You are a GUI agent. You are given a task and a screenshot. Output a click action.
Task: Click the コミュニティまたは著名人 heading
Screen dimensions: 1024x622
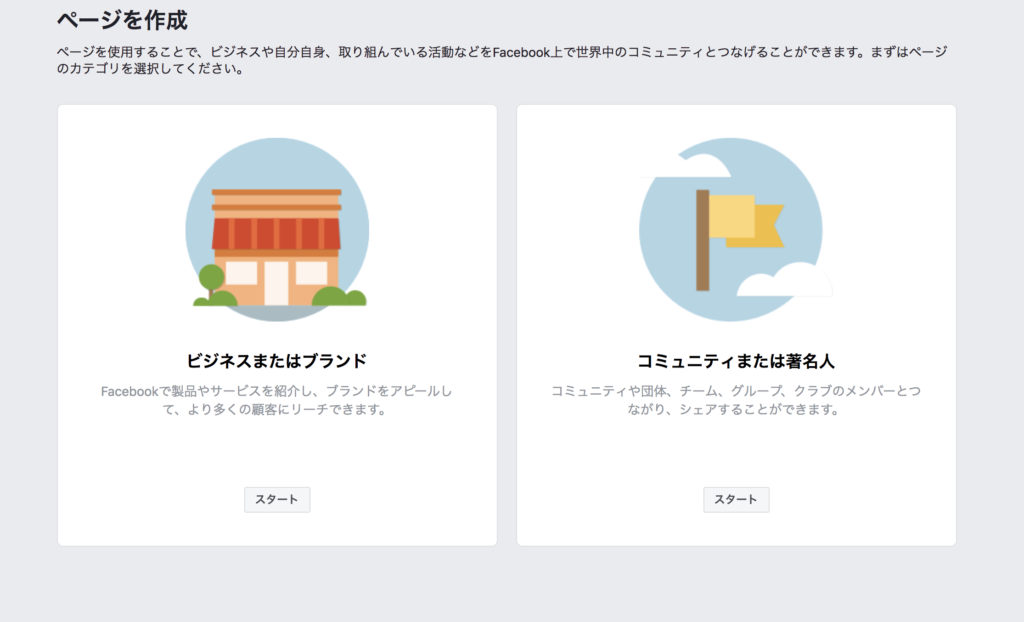tap(736, 361)
